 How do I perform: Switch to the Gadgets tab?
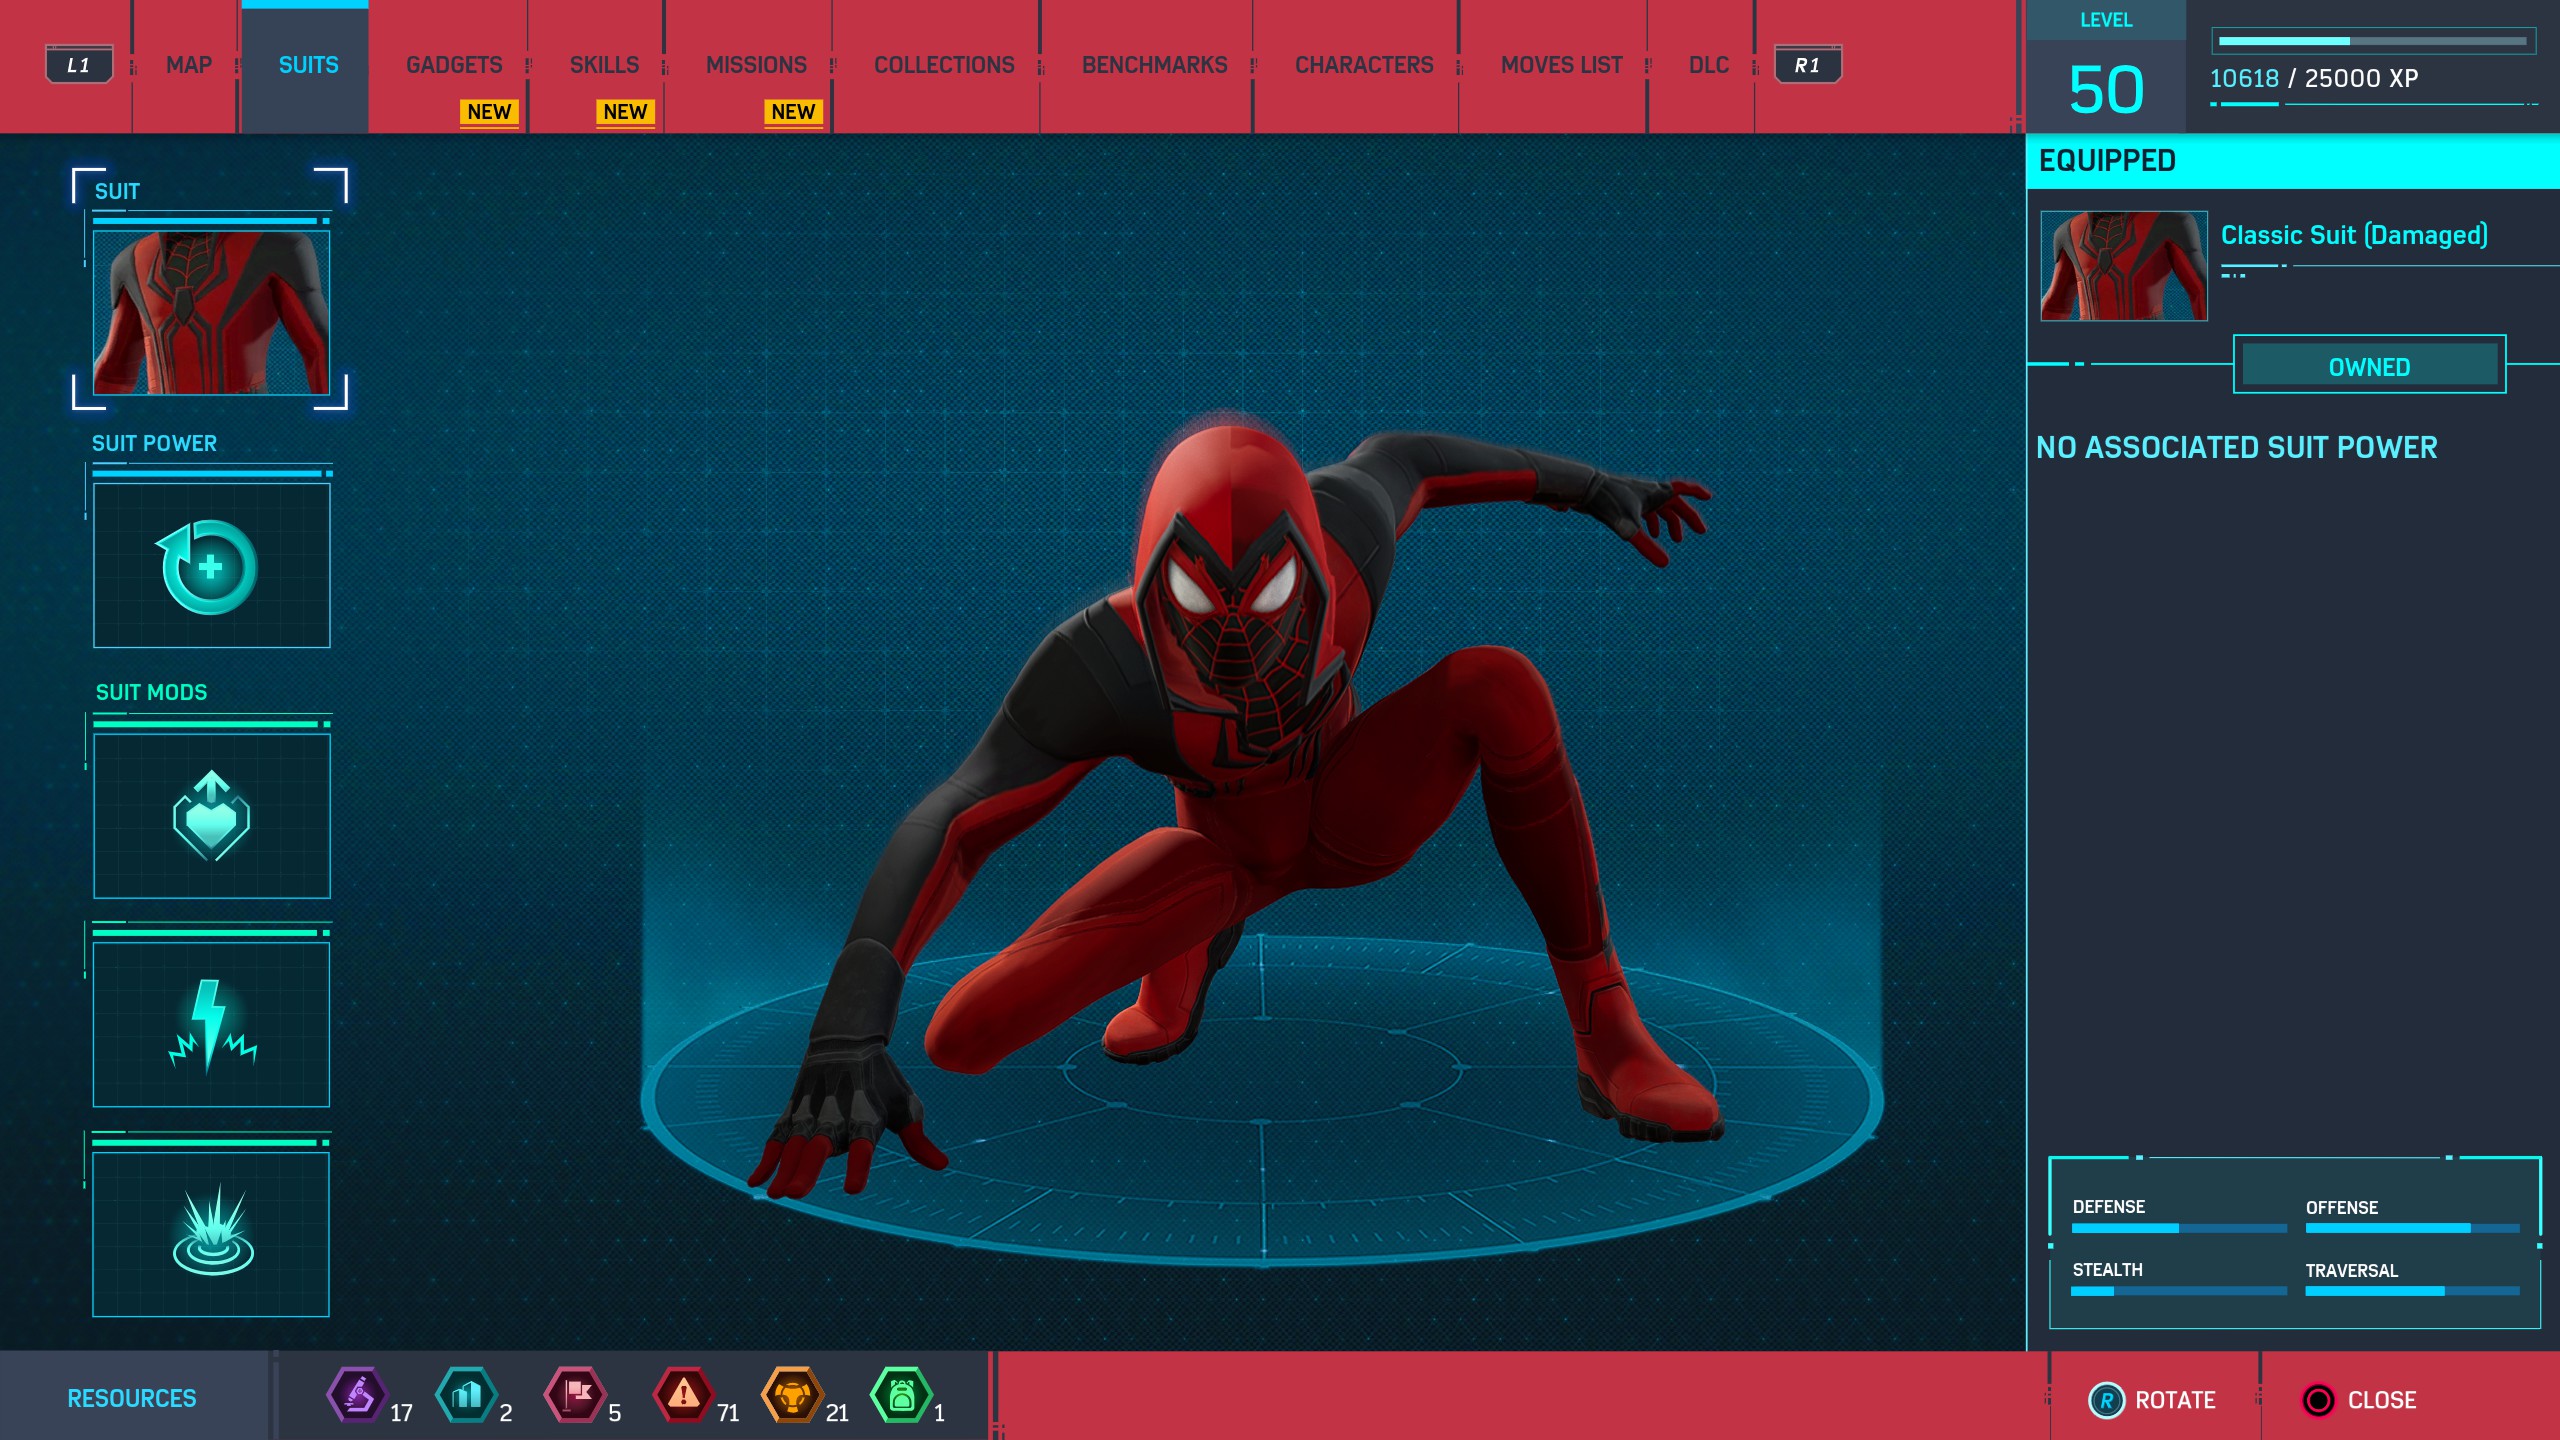tap(454, 65)
